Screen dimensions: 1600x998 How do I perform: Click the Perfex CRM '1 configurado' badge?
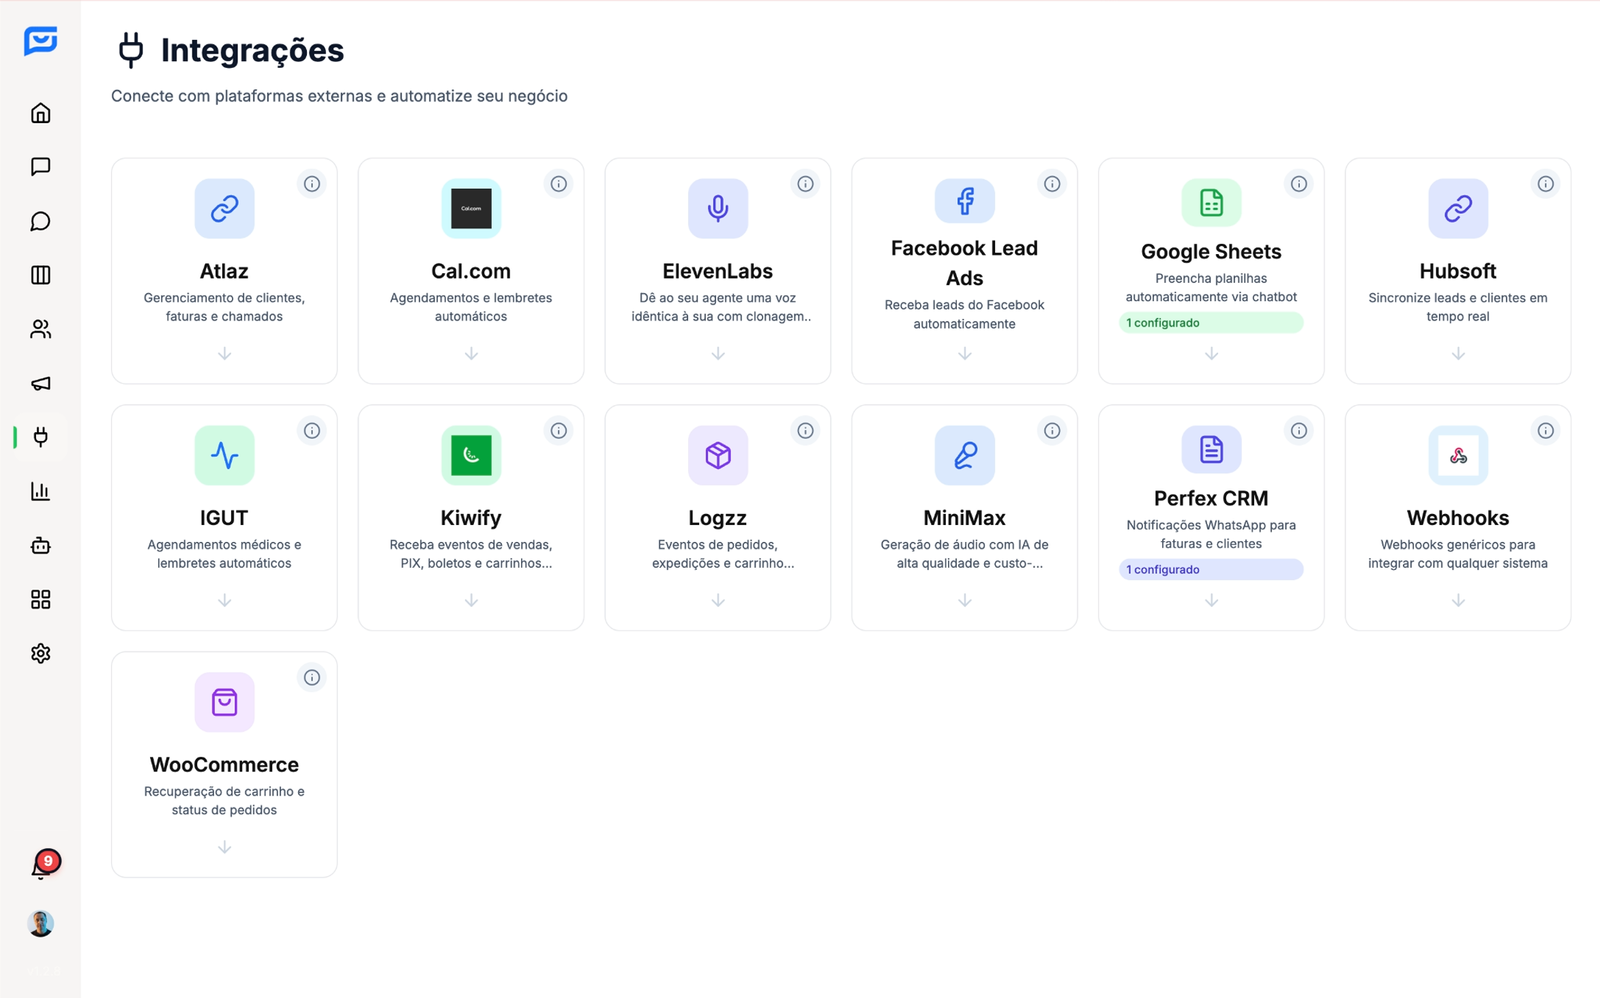[x=1210, y=570]
